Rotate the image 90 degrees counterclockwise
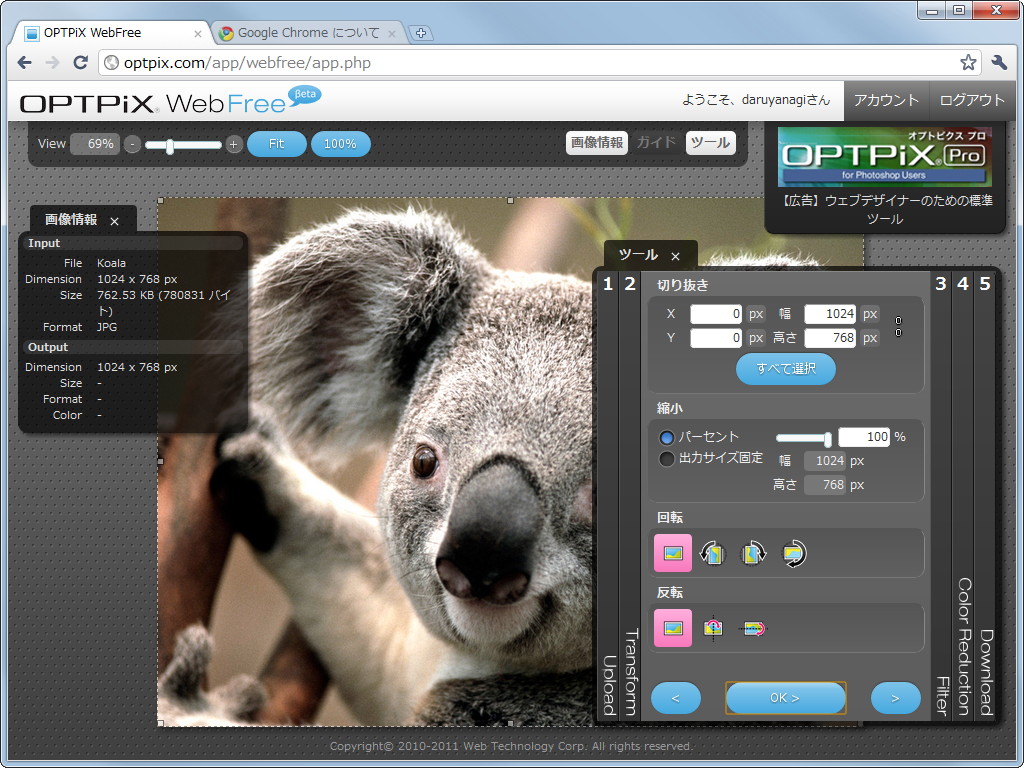The image size is (1024, 768). point(712,553)
